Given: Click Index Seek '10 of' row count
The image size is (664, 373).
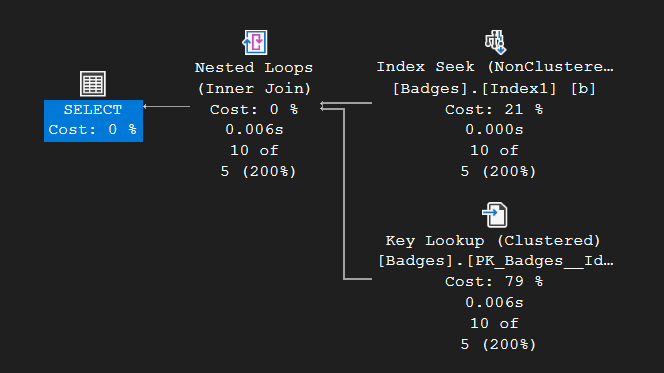Looking at the screenshot, I should click(494, 150).
